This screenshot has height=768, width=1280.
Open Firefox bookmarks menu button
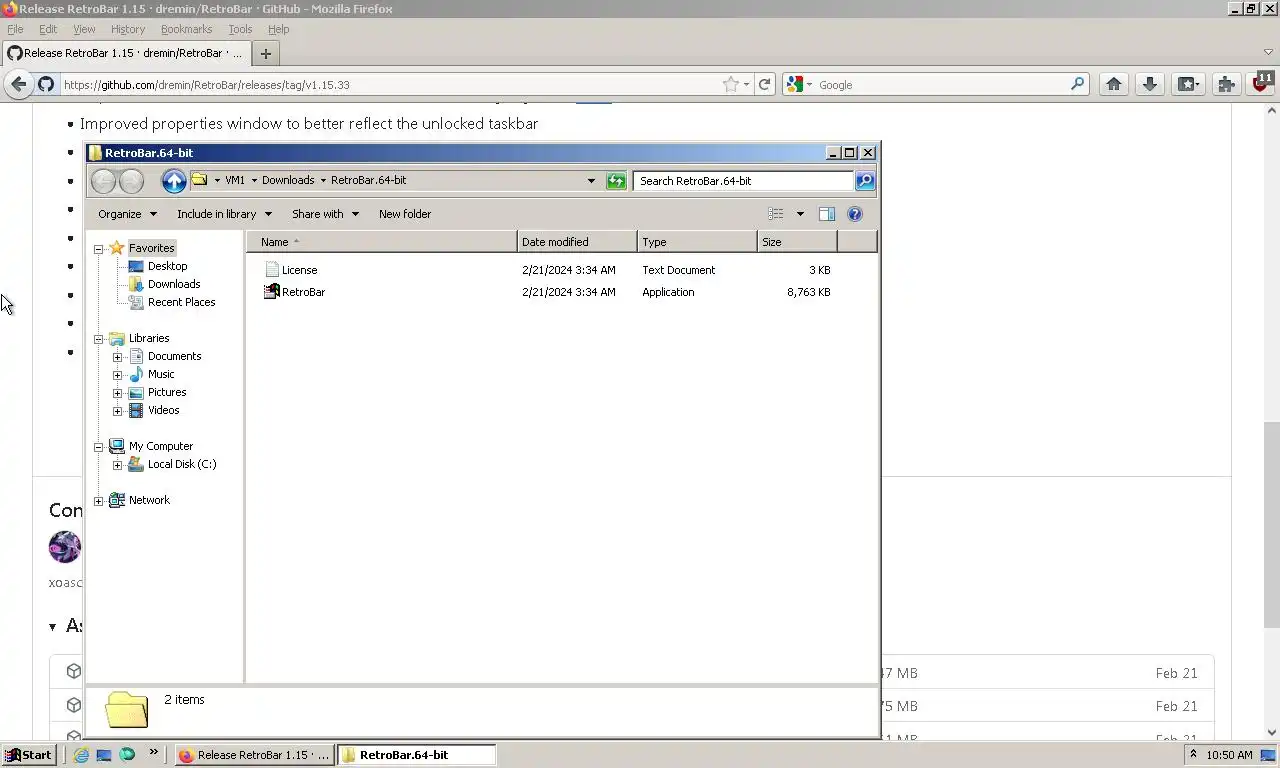click(x=1188, y=85)
